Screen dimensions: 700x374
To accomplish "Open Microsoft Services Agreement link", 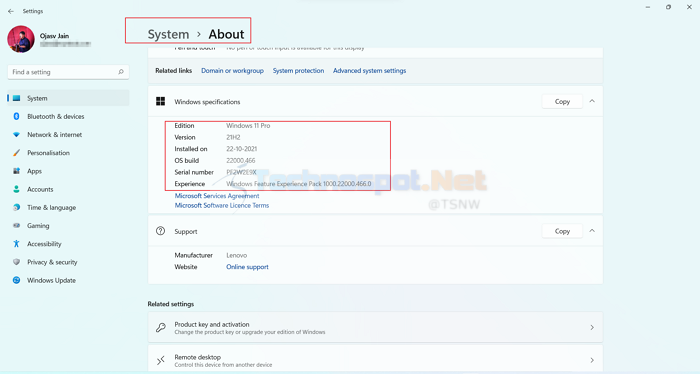I will [217, 196].
